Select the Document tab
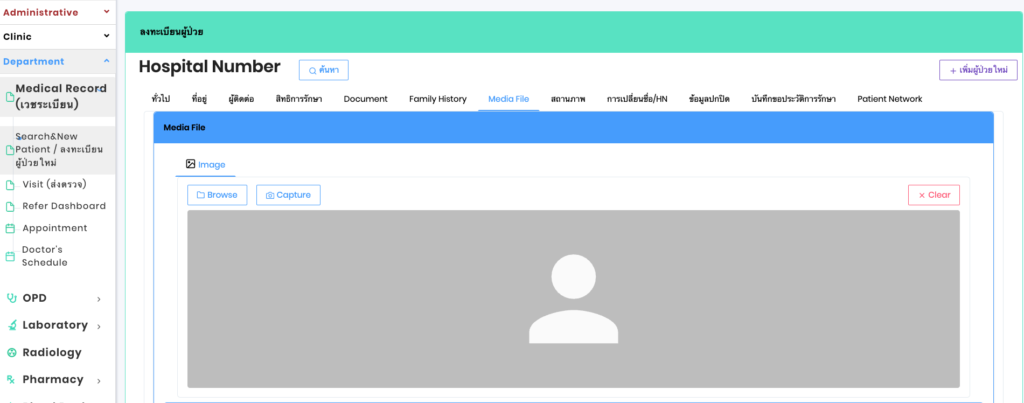1024x403 pixels. tap(365, 99)
